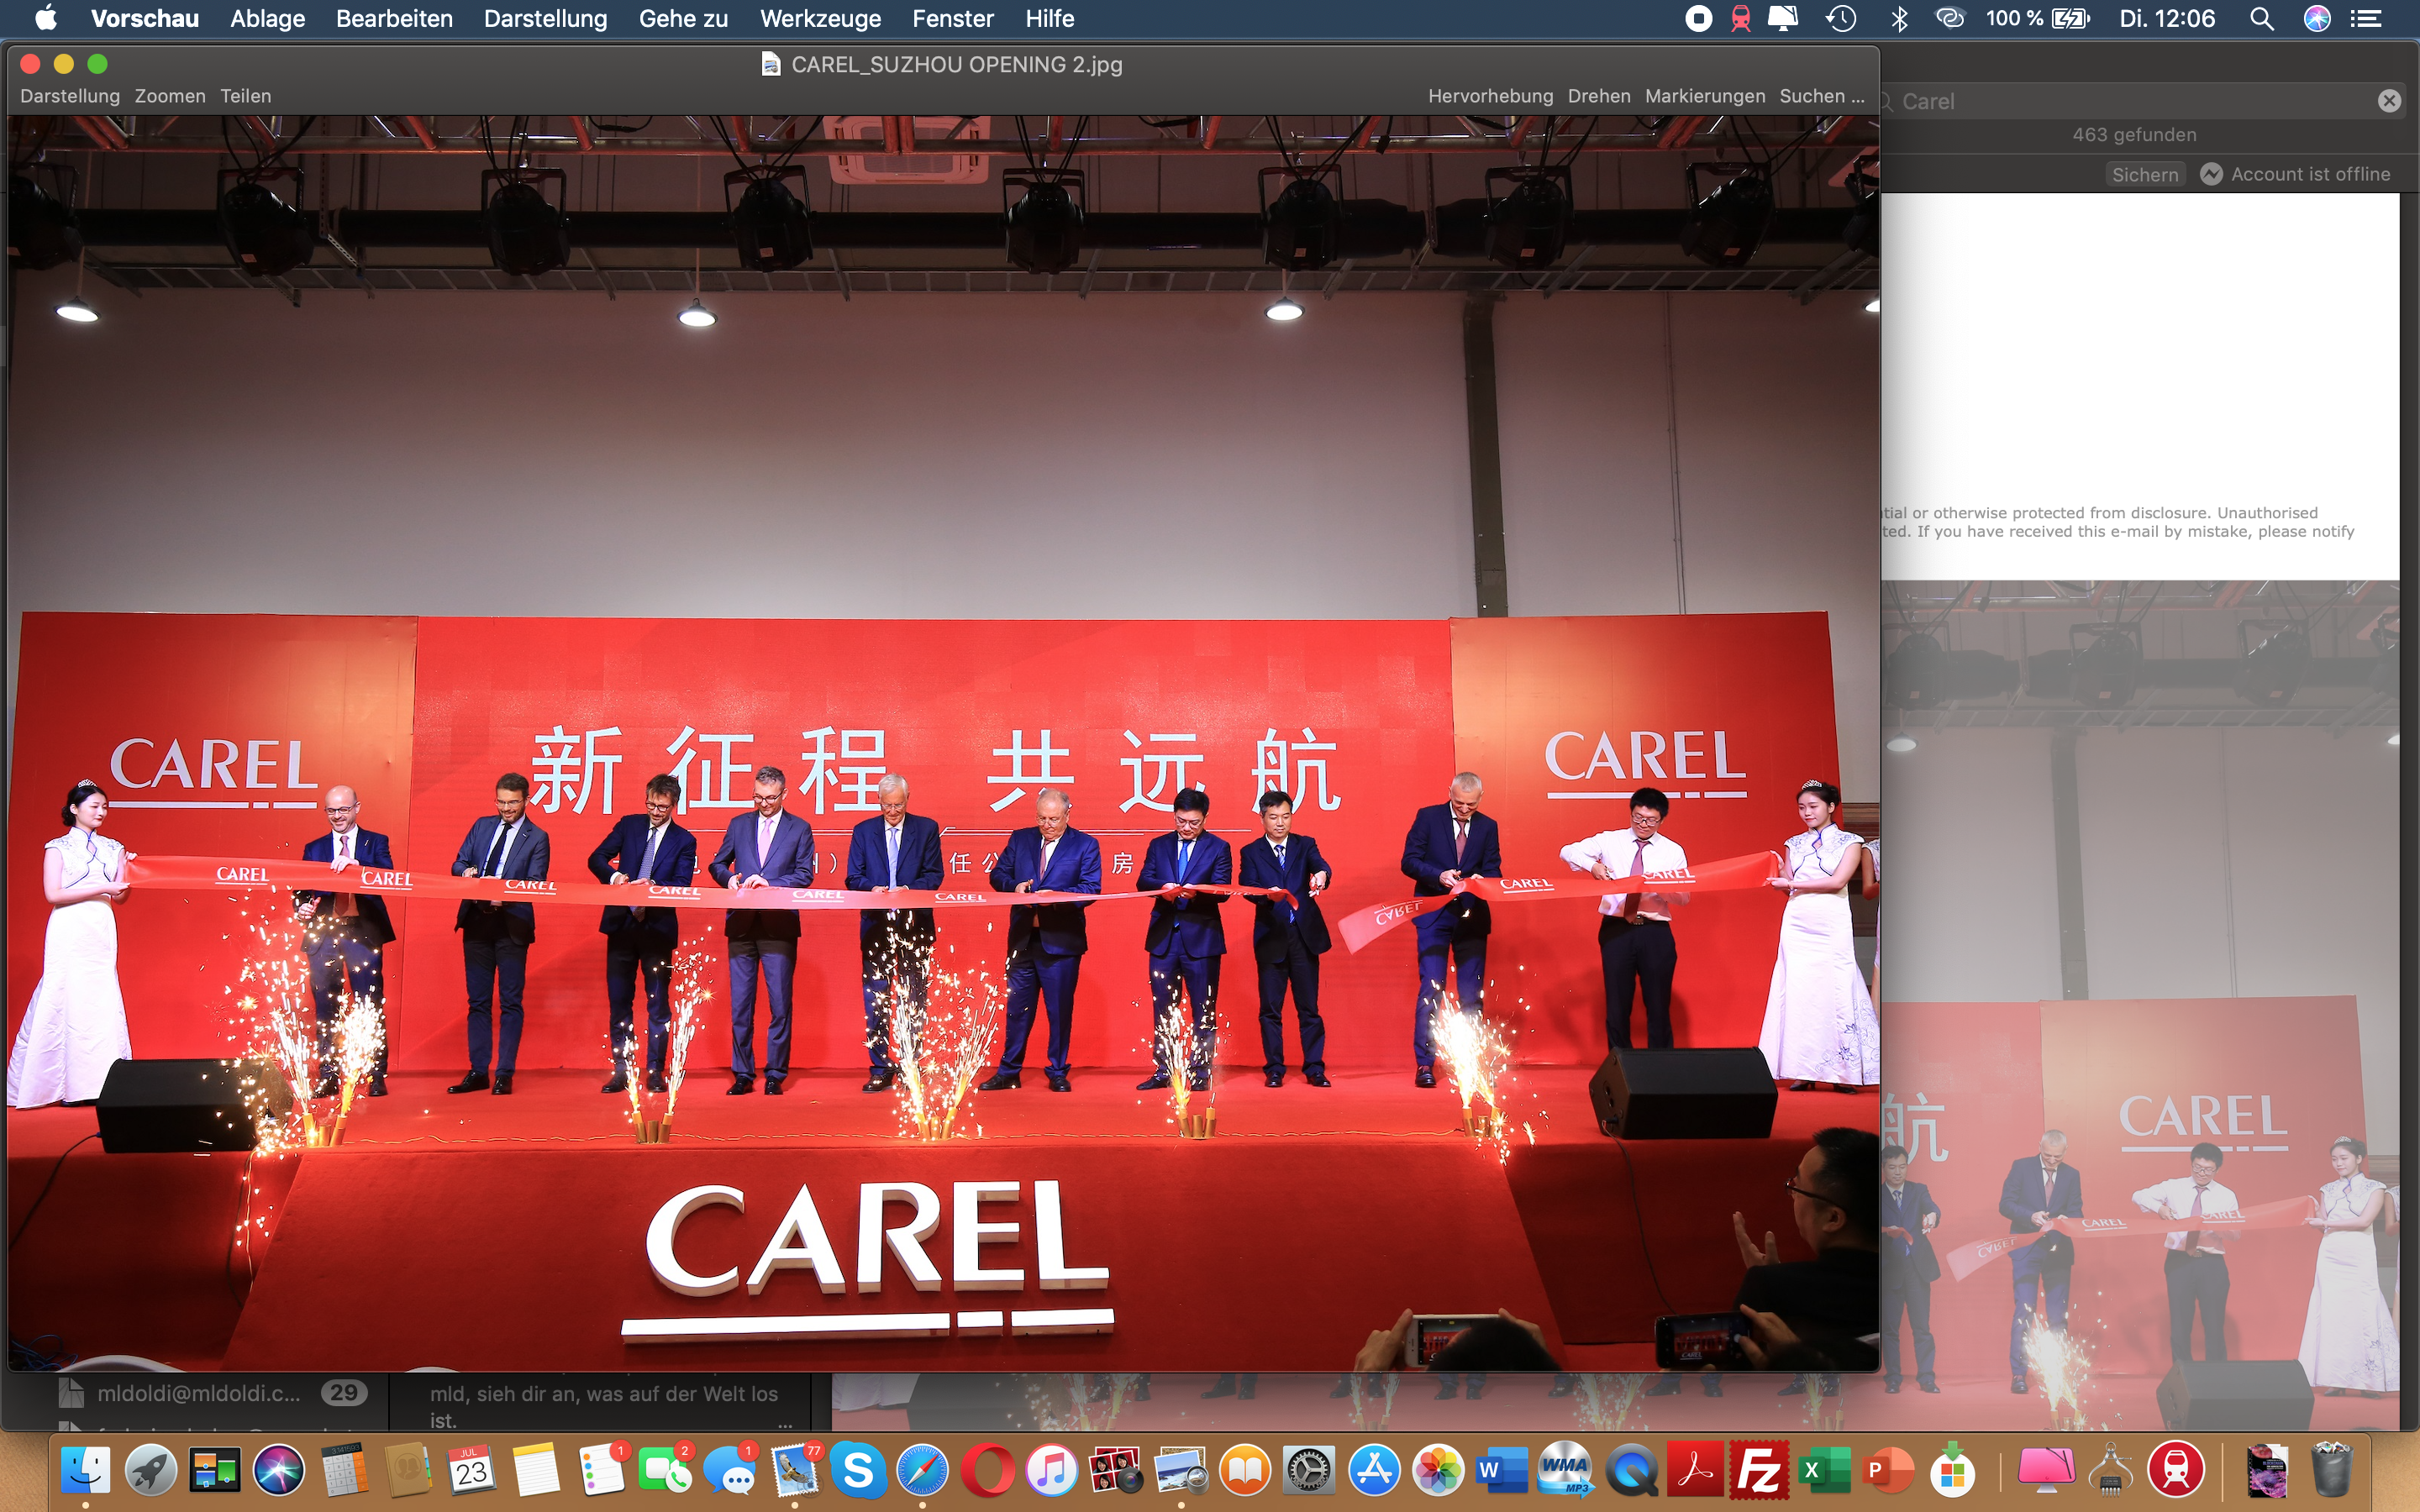Screen dimensions: 2420x1512
Task: Open iTunes from the Dock
Action: tap(1051, 1470)
